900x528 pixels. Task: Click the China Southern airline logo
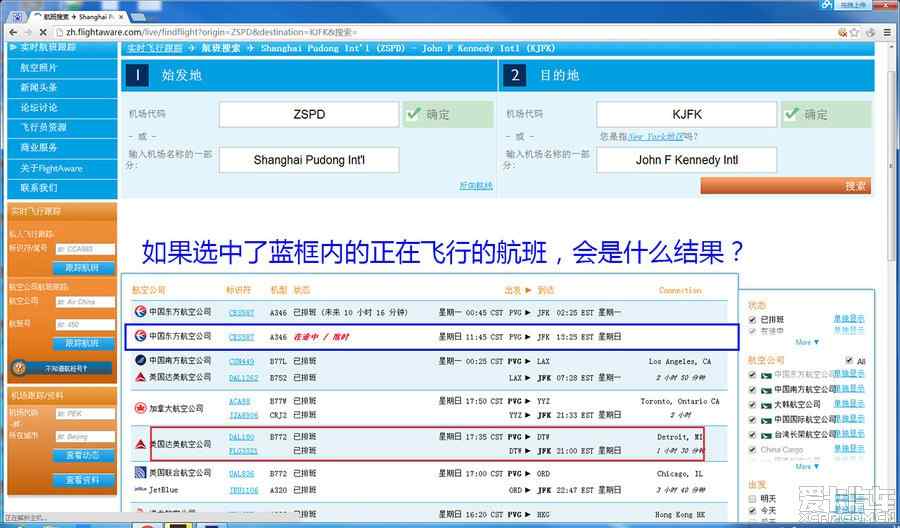pyautogui.click(x=141, y=360)
